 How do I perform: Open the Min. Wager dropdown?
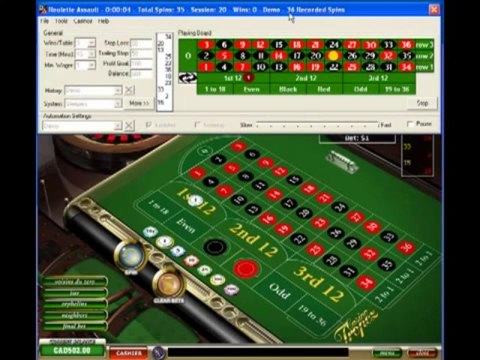pos(92,65)
